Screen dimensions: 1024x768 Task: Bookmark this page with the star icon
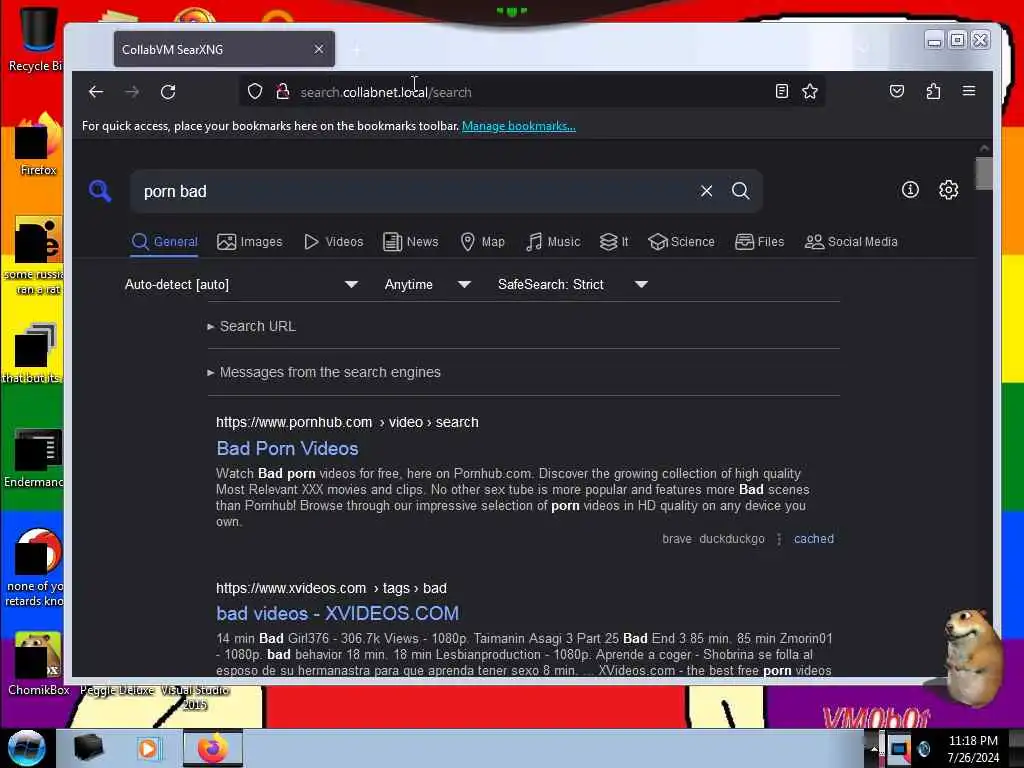click(x=810, y=91)
